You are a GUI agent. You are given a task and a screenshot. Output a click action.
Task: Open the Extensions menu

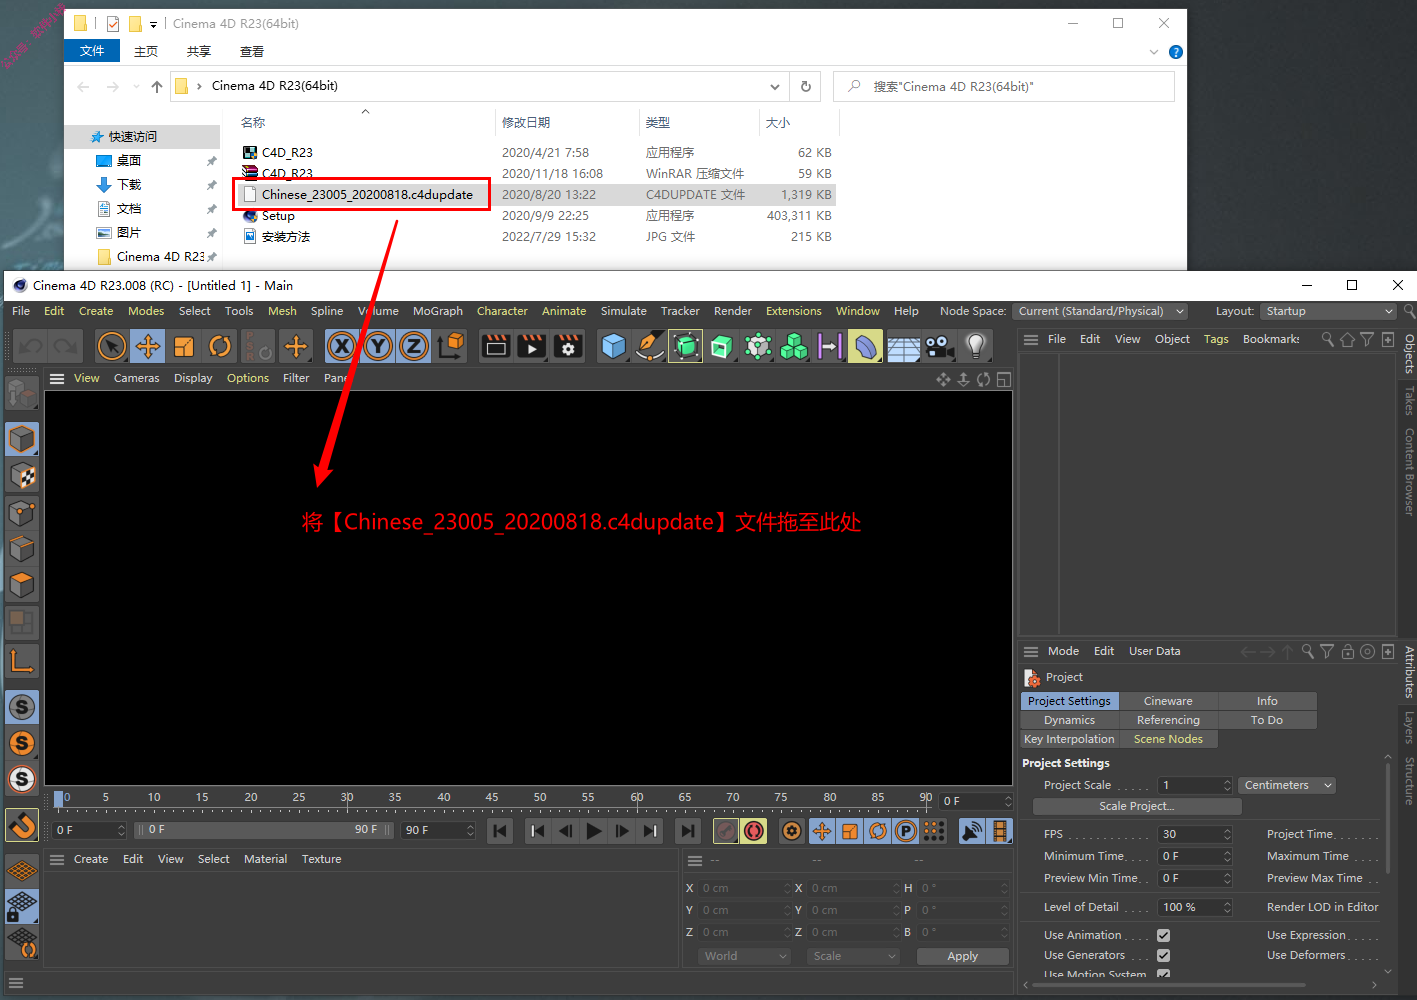[793, 311]
